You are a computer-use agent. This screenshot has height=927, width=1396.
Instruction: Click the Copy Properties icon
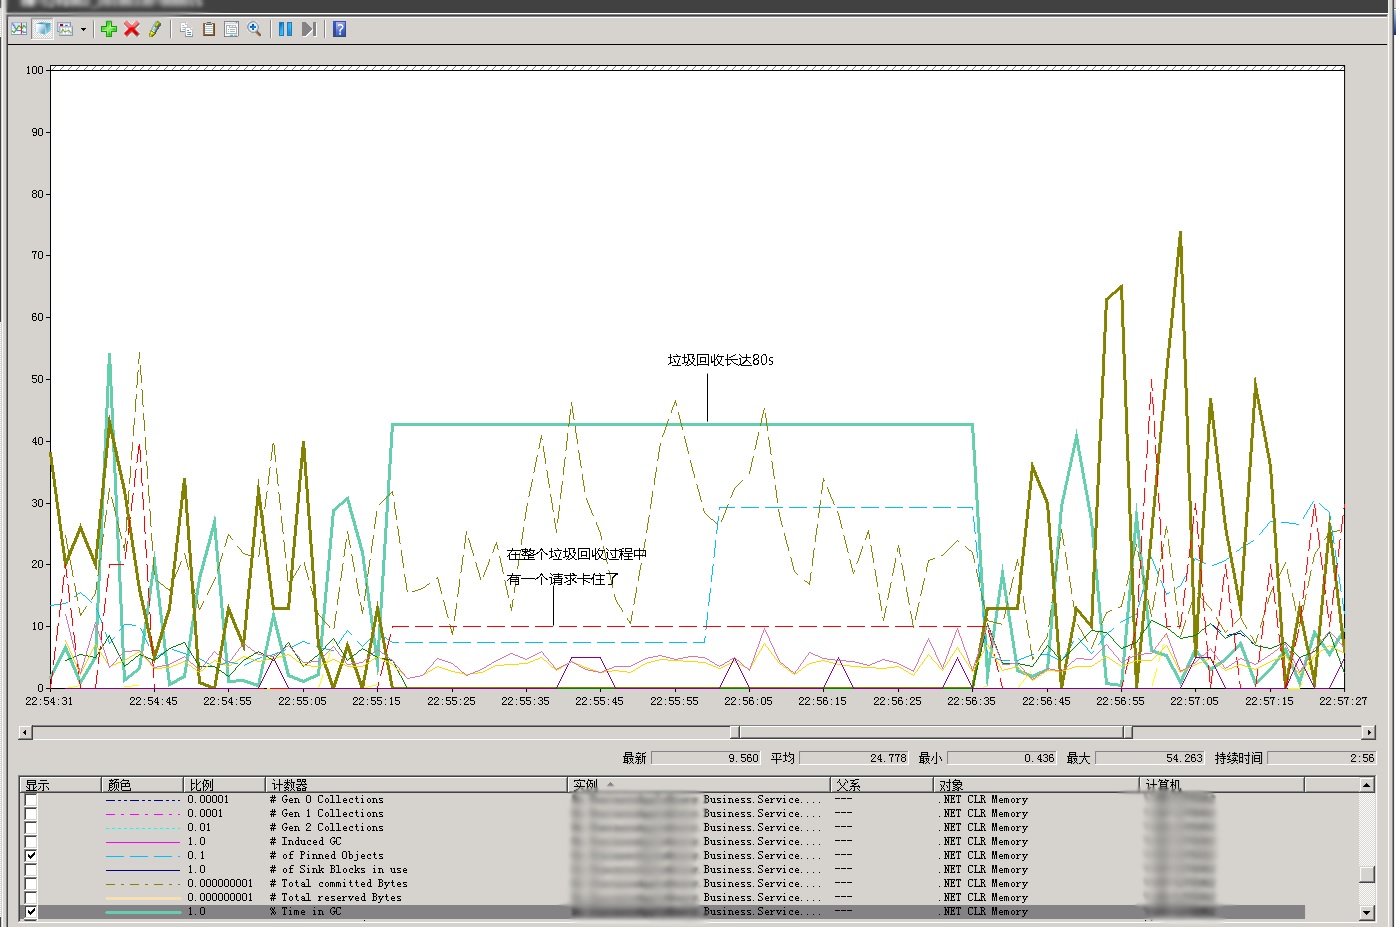[x=186, y=29]
